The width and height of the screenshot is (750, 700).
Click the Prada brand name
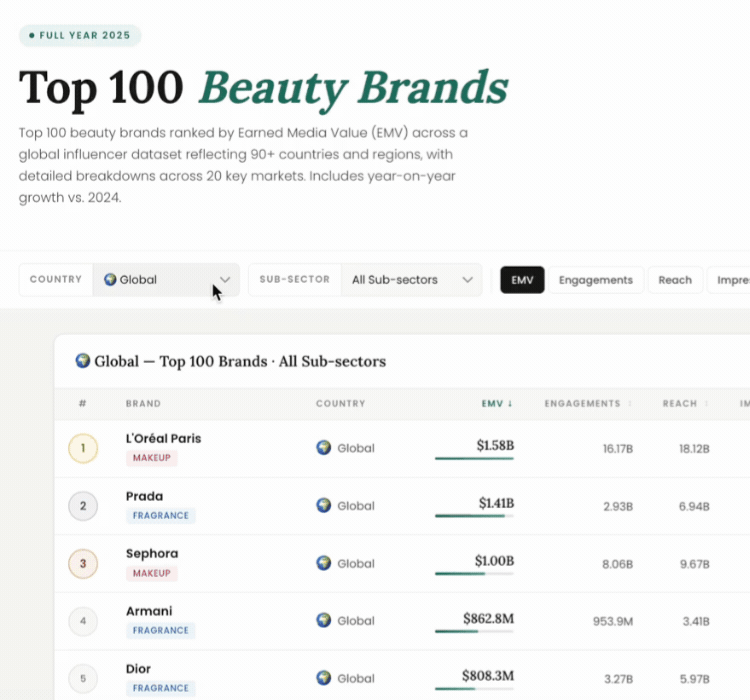click(144, 496)
